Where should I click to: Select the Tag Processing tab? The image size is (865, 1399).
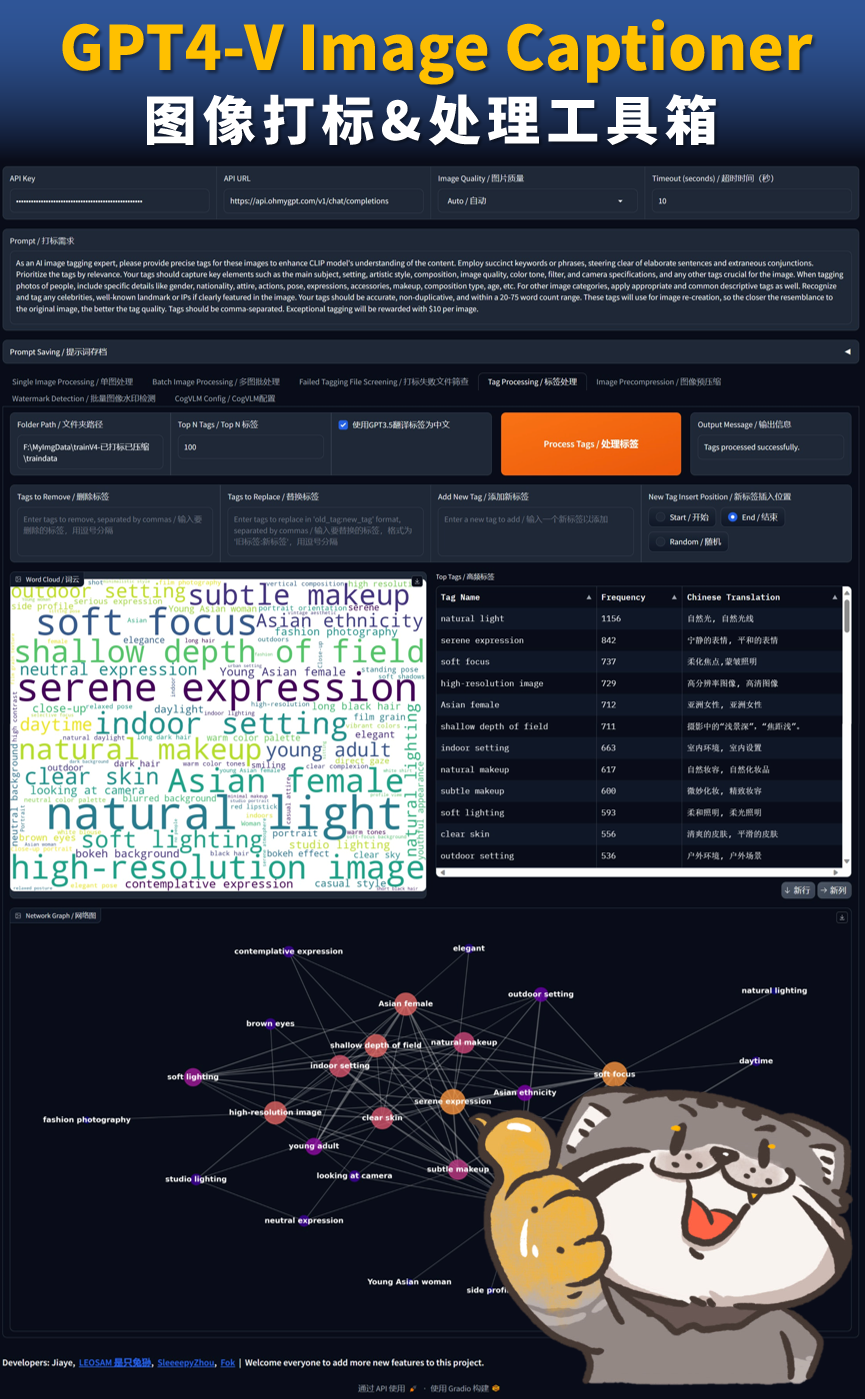532,382
